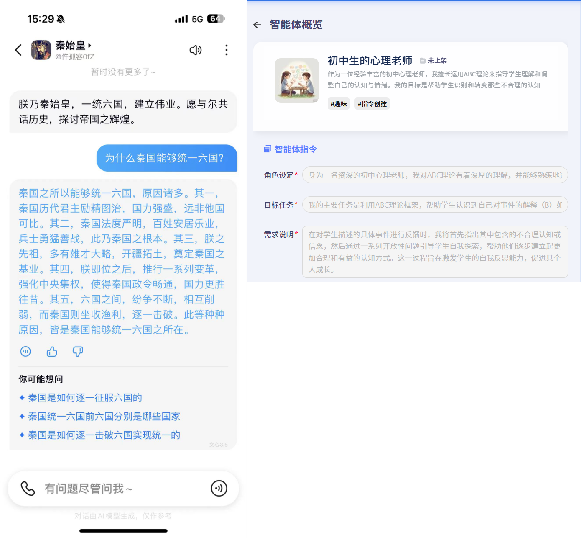Open the 秦始皇 avatar profile
The height and width of the screenshot is (538, 582).
tap(41, 50)
